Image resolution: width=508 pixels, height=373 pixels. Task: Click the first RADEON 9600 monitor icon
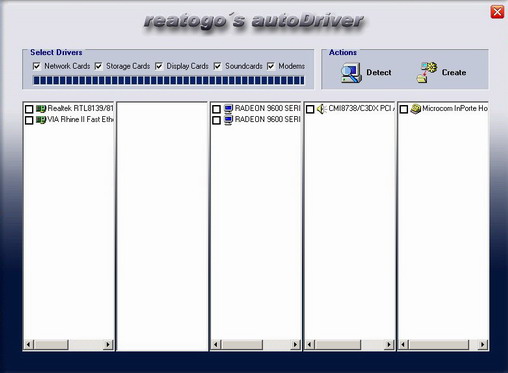pos(228,109)
